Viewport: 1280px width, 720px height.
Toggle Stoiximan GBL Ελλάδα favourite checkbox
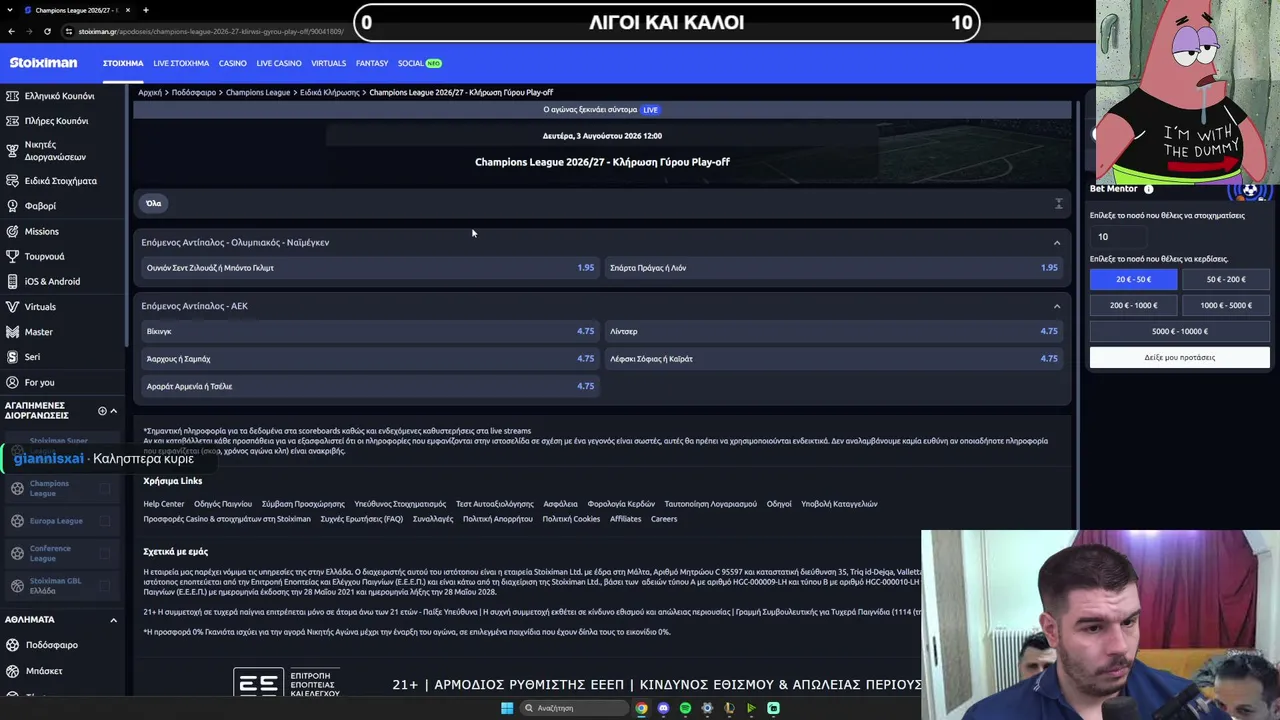tap(105, 586)
